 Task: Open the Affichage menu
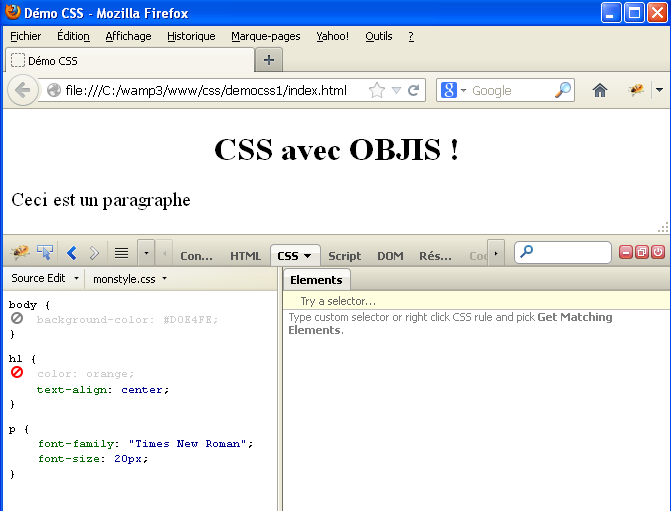pyautogui.click(x=128, y=36)
